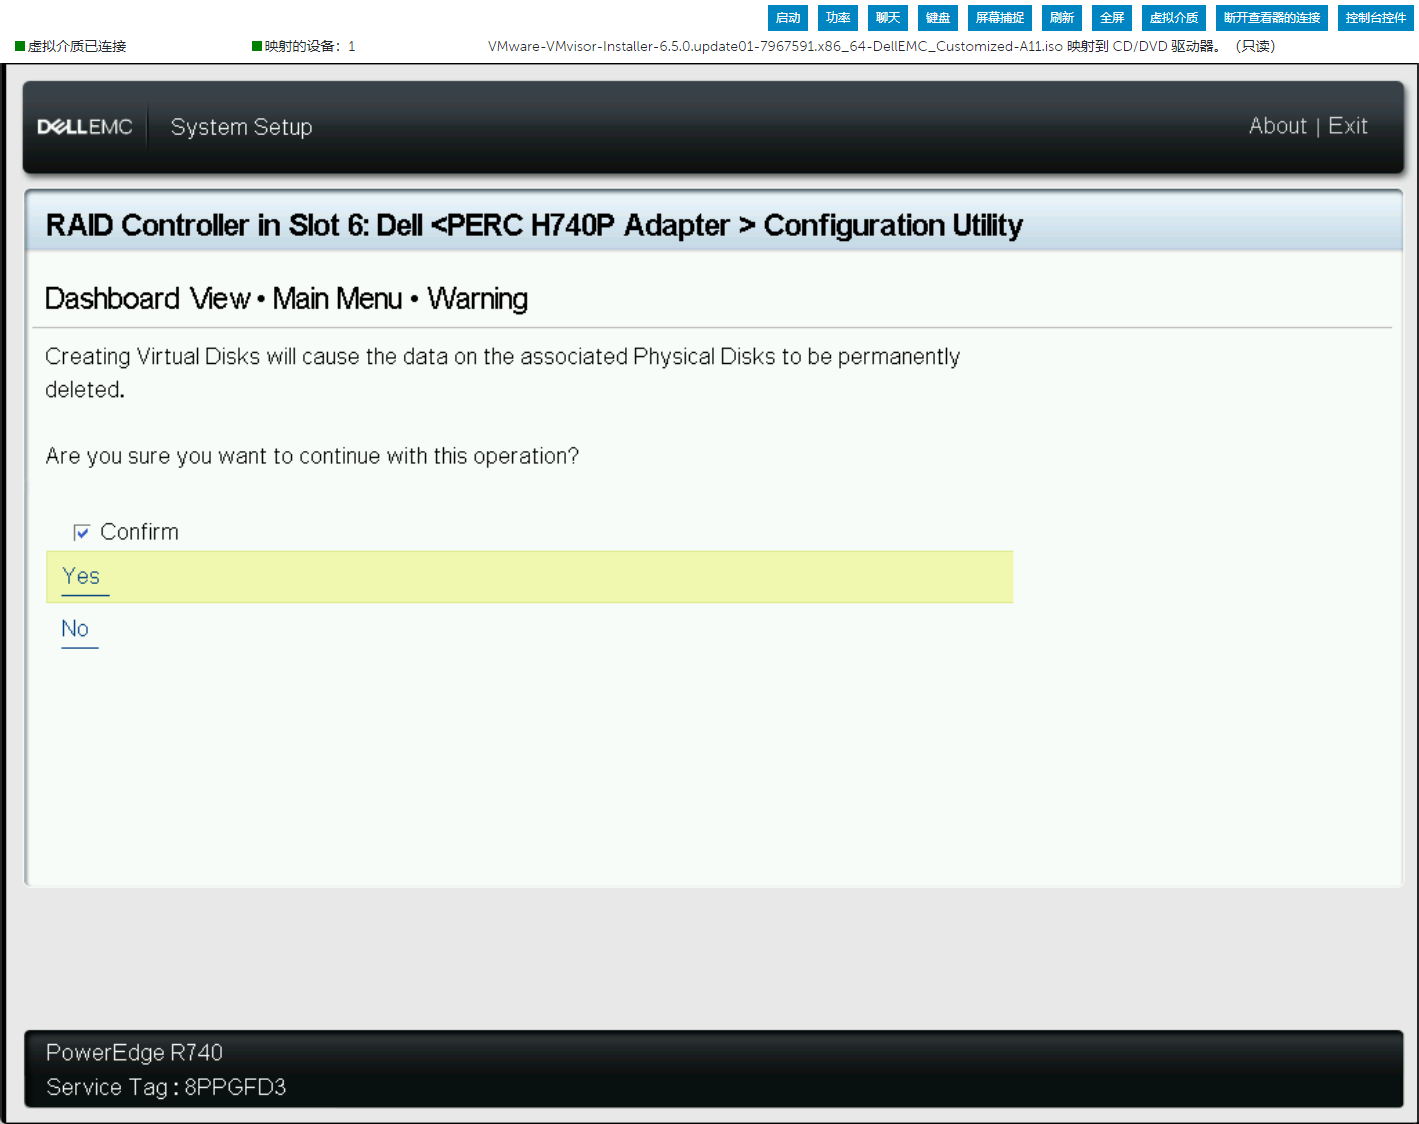
Task: Click the System Setup header text
Action: click(x=241, y=127)
